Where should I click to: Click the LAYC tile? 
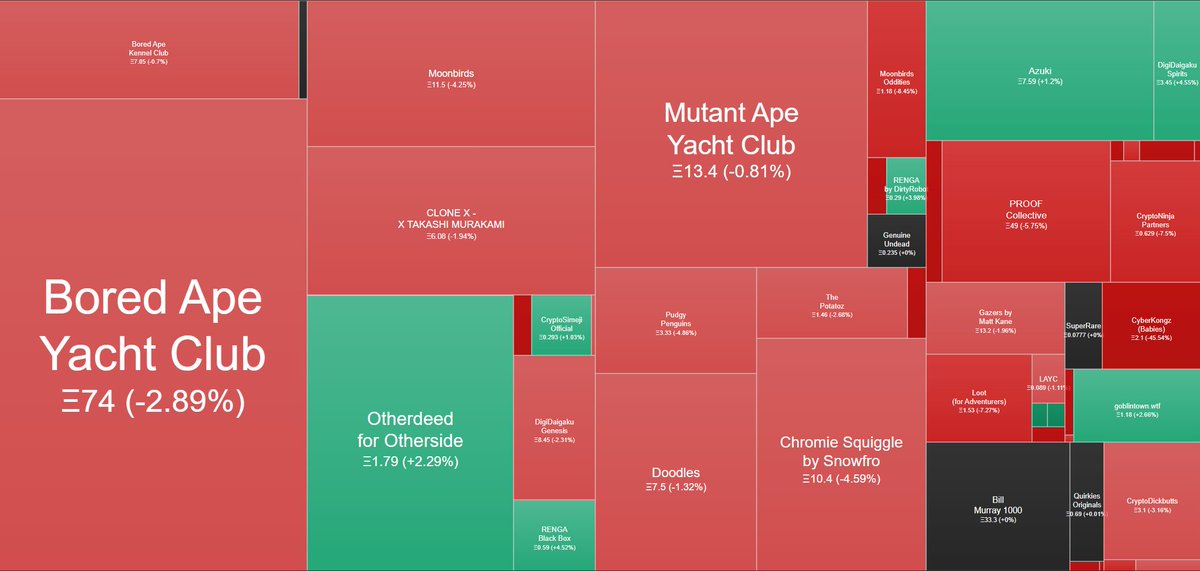(1048, 378)
